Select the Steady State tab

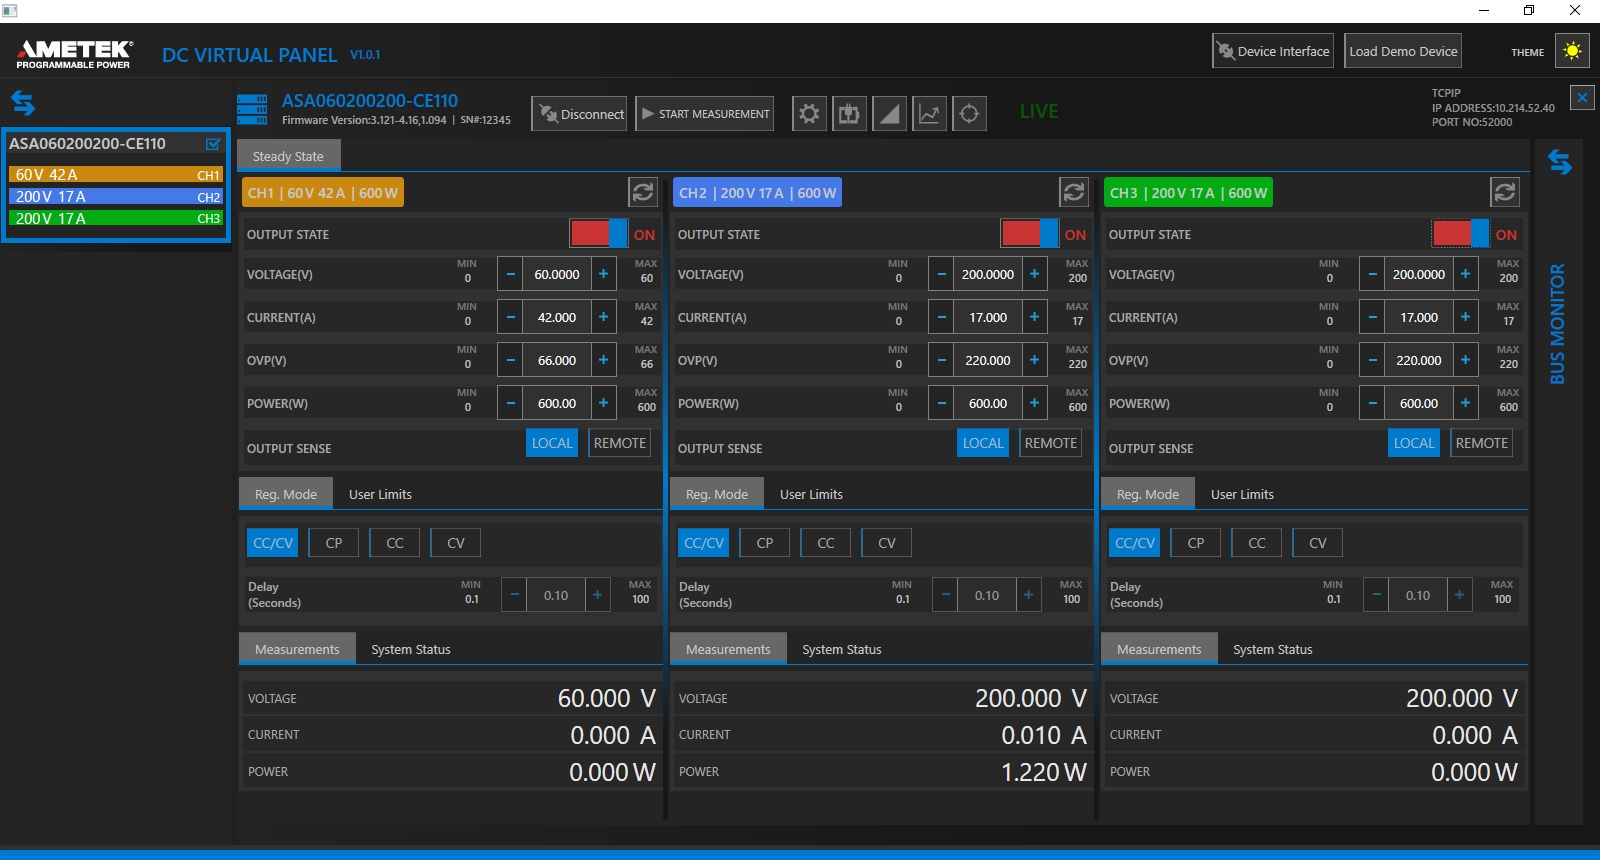pos(288,156)
